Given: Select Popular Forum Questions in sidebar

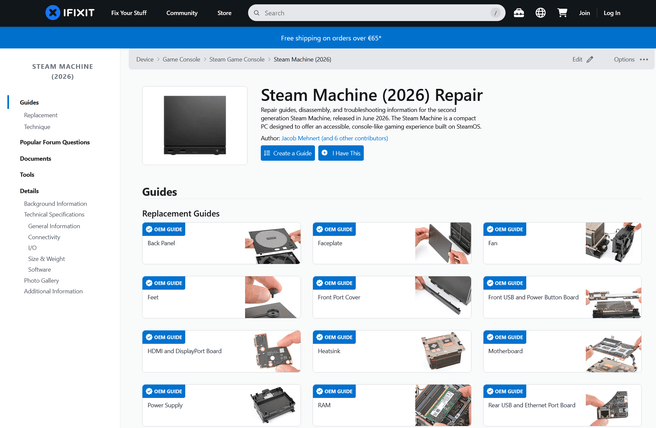Looking at the screenshot, I should 55,142.
